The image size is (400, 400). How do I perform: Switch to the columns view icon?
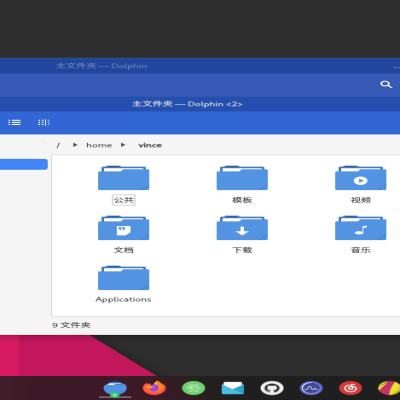[44, 122]
